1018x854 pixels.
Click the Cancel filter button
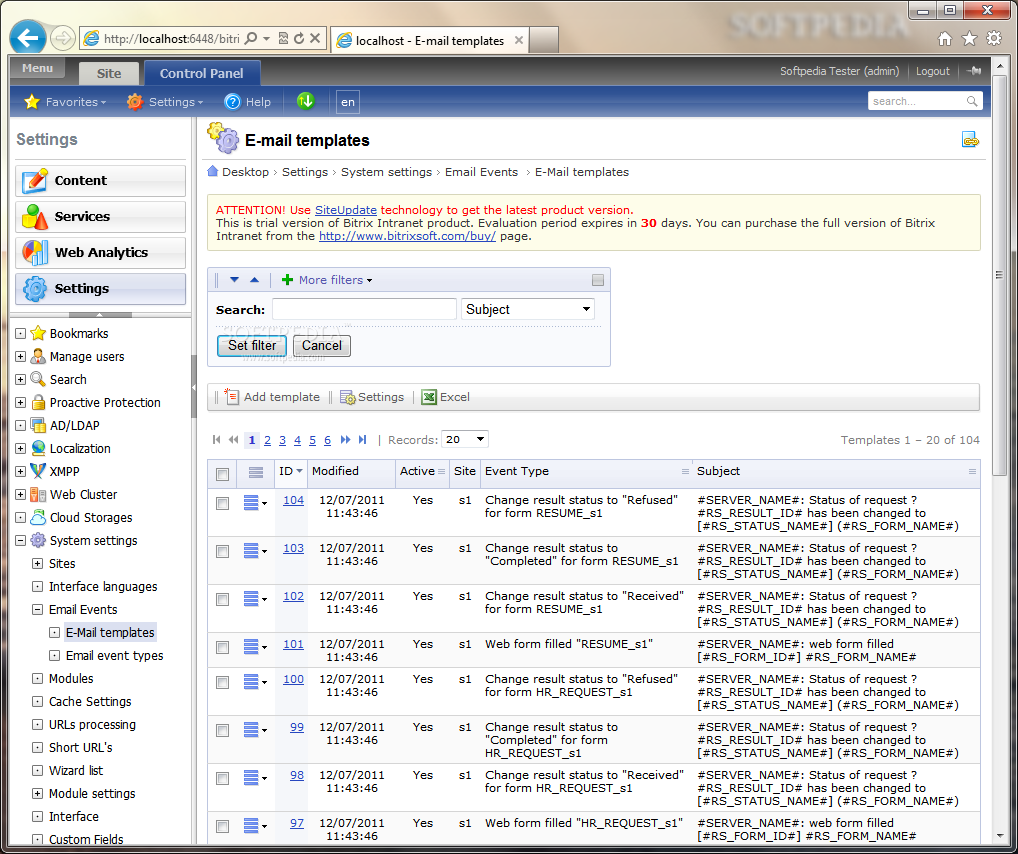[x=322, y=345]
